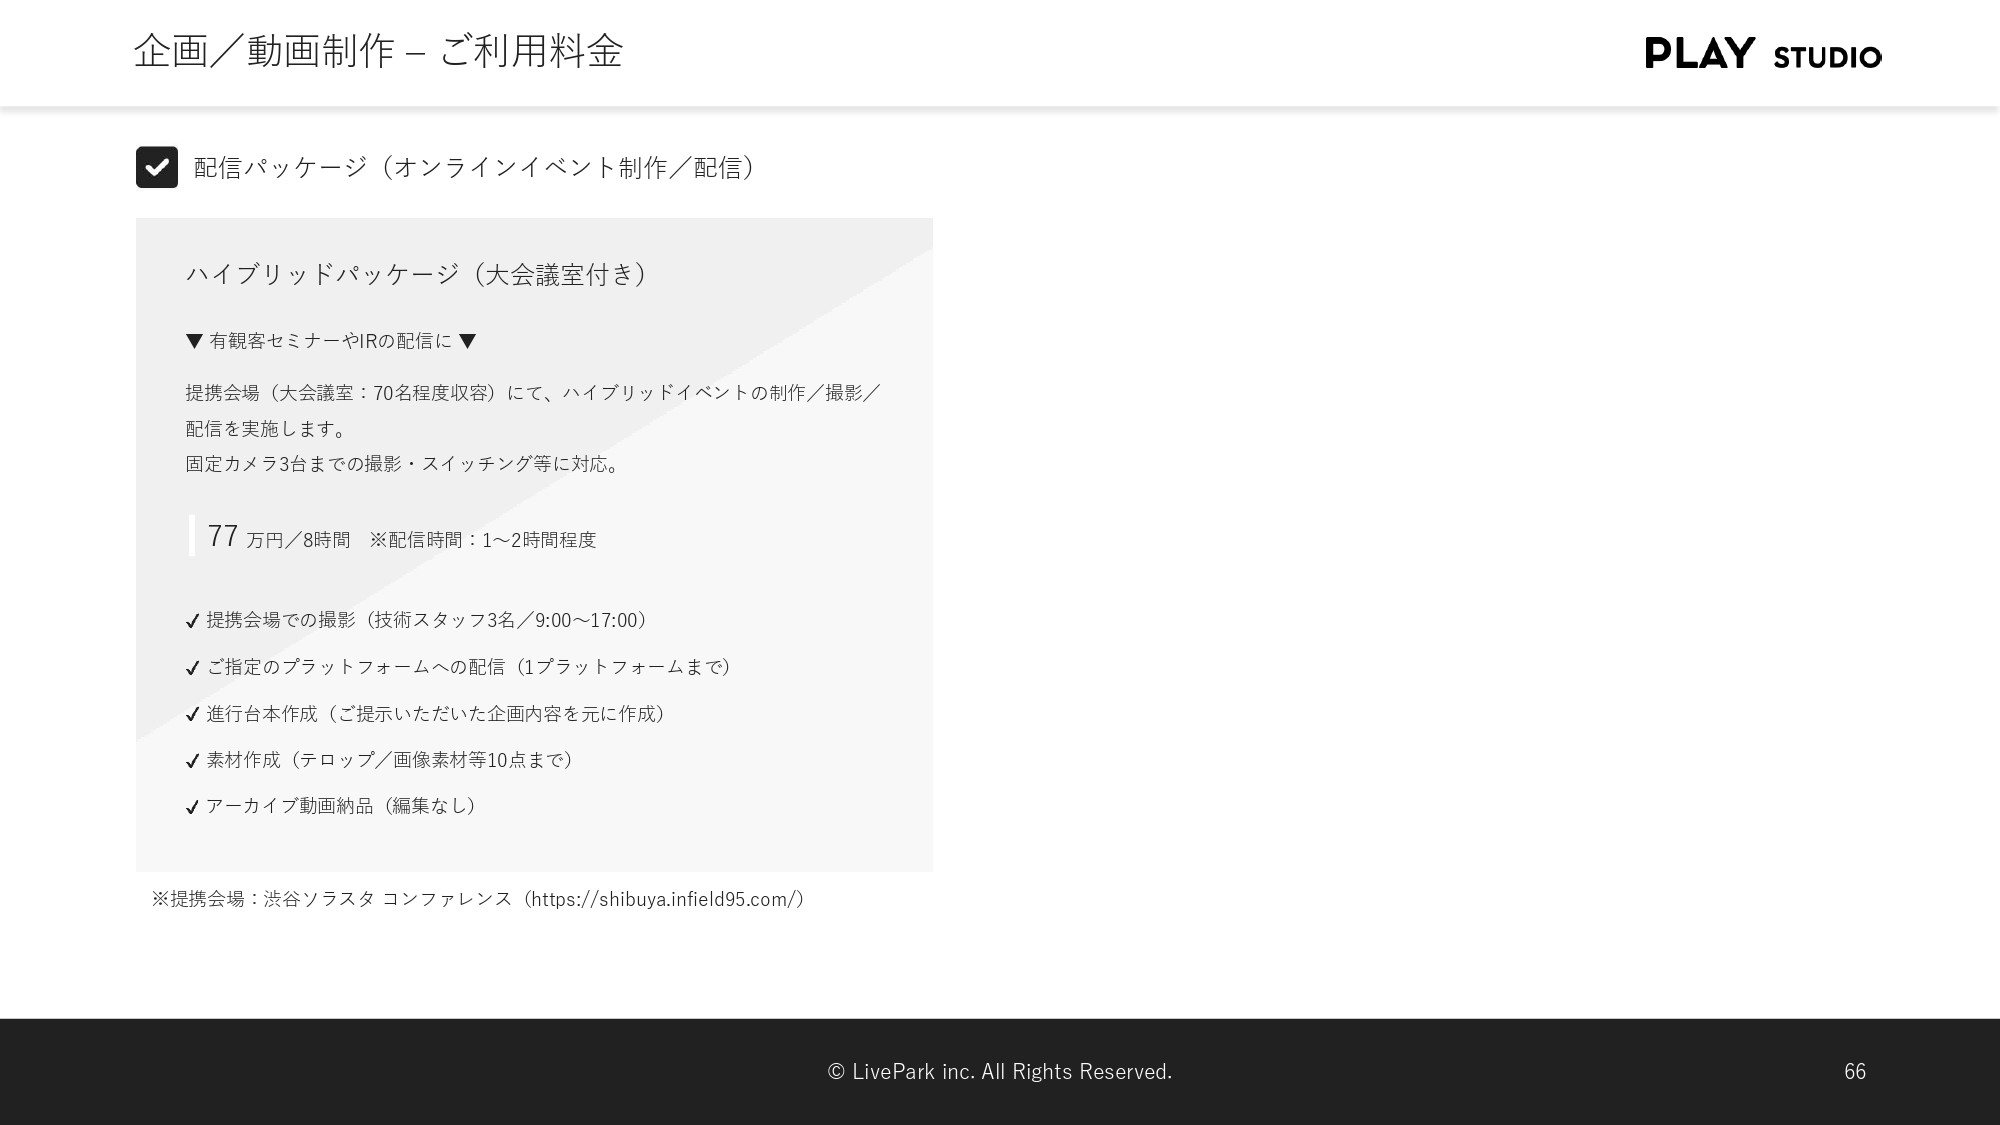Screen dimensions: 2000x1125
Task: Select the 企画／動画制作 title tab
Action: 265,52
